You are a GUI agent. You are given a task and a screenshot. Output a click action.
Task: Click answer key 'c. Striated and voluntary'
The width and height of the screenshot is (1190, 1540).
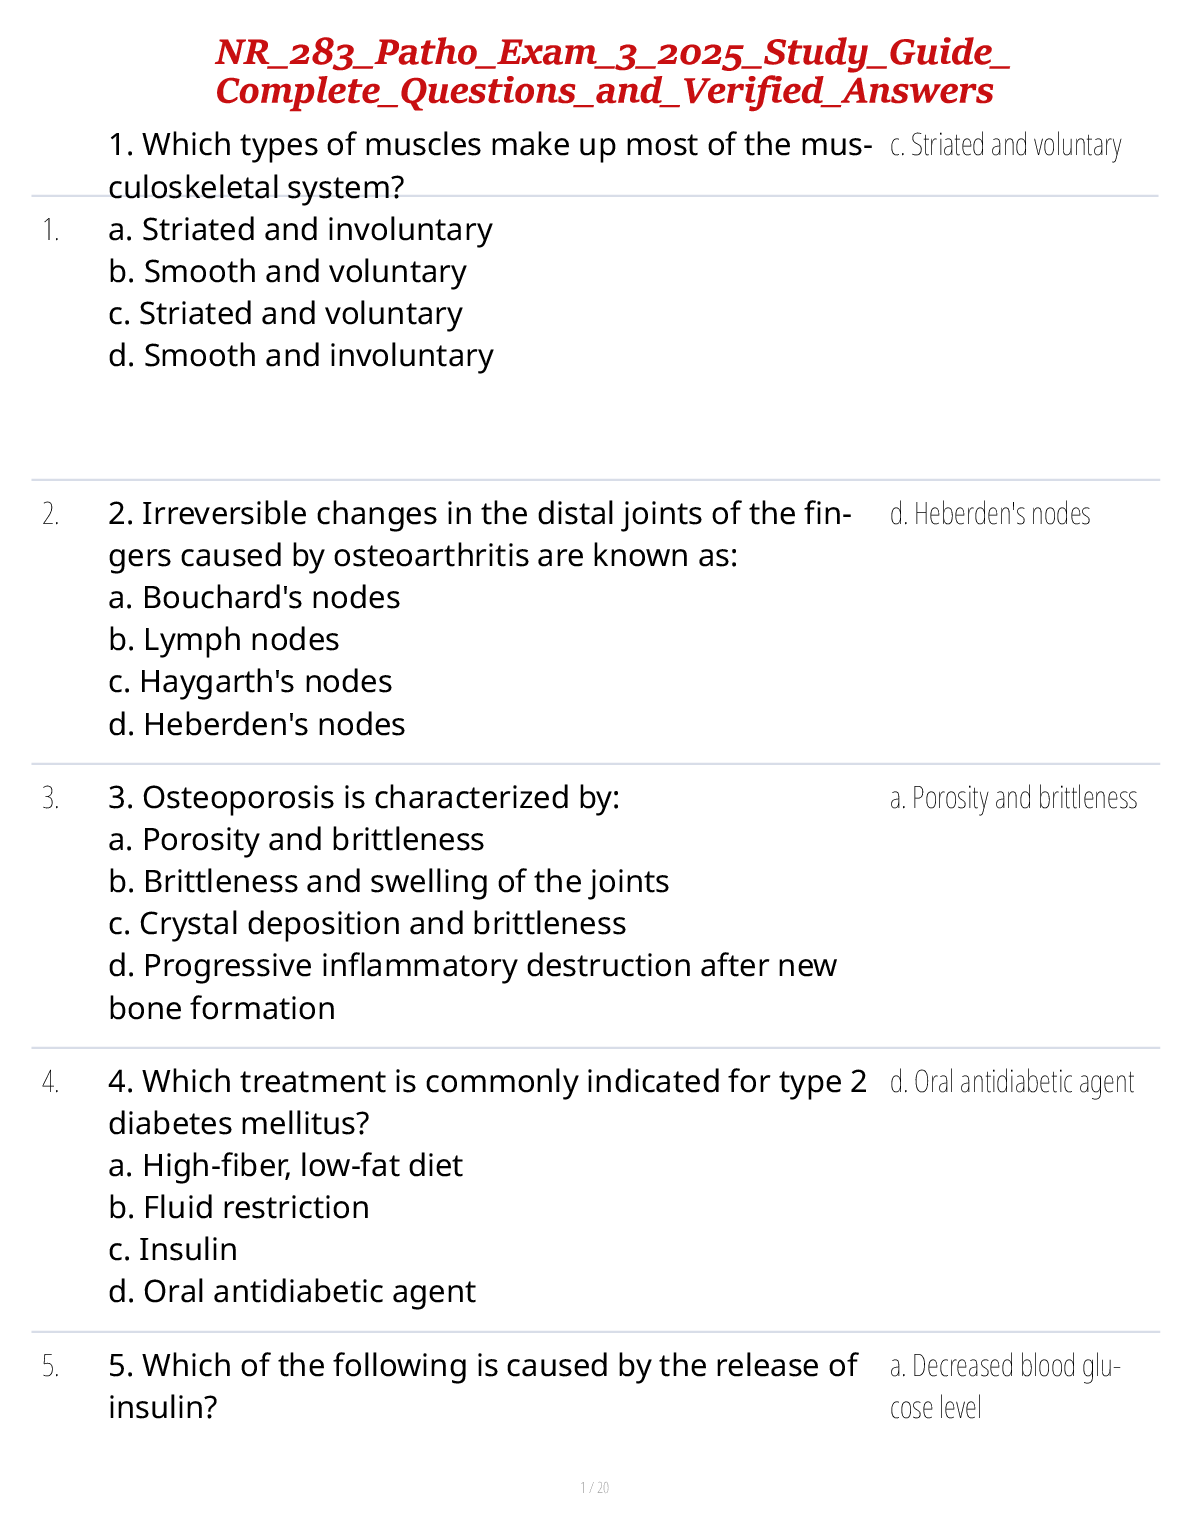pyautogui.click(x=1005, y=146)
